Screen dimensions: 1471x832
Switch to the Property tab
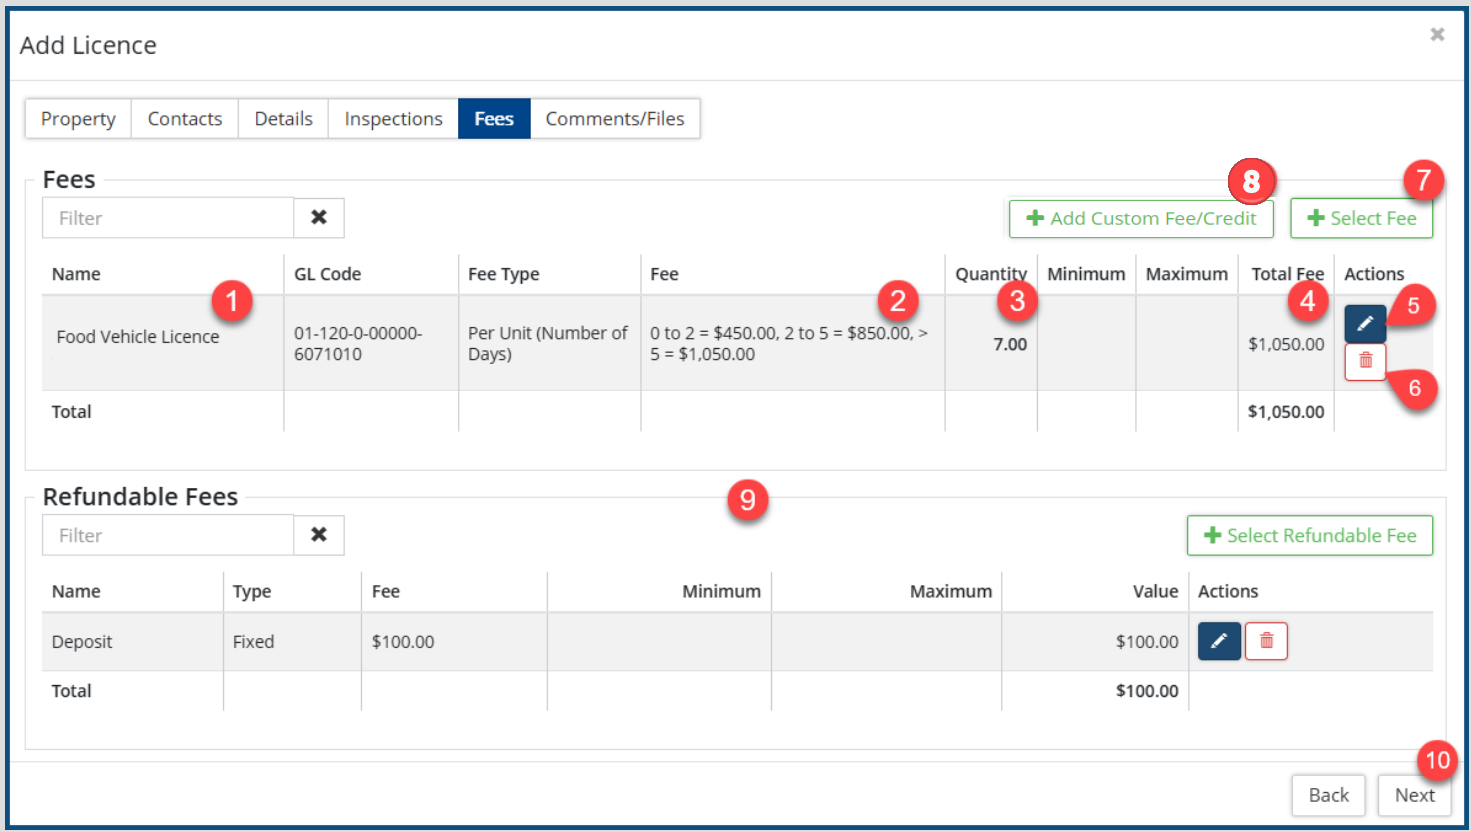[x=78, y=119]
